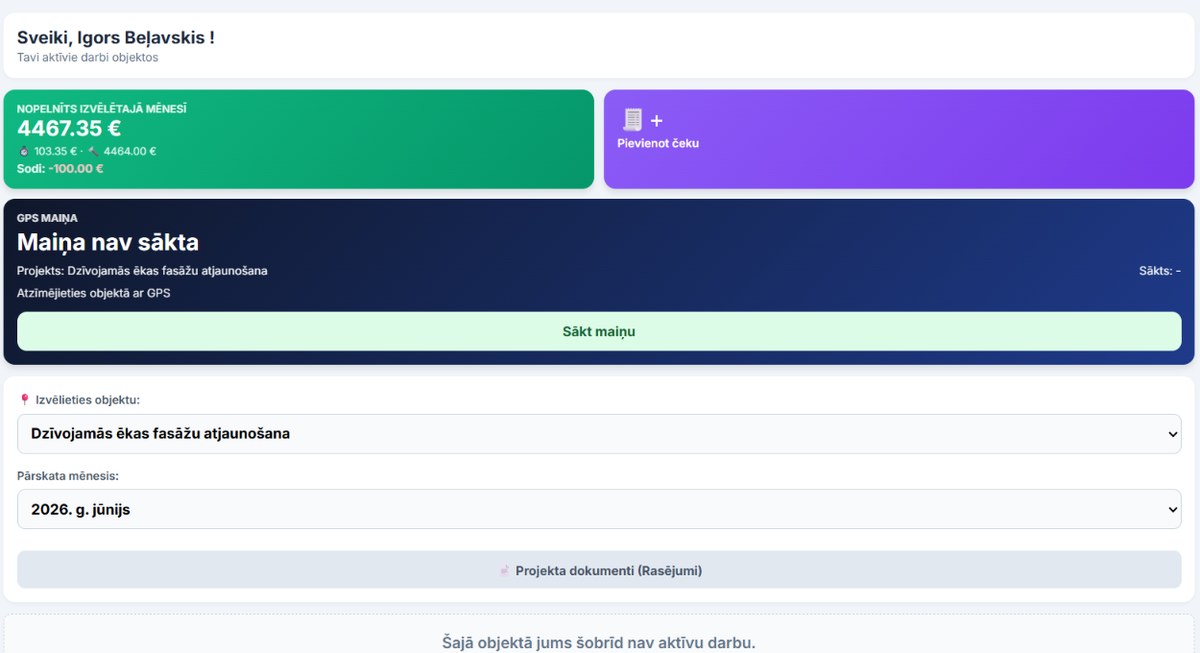Click the red pin icon beside Izvēlieties objektu
The height and width of the screenshot is (653, 1200).
tap(24, 400)
